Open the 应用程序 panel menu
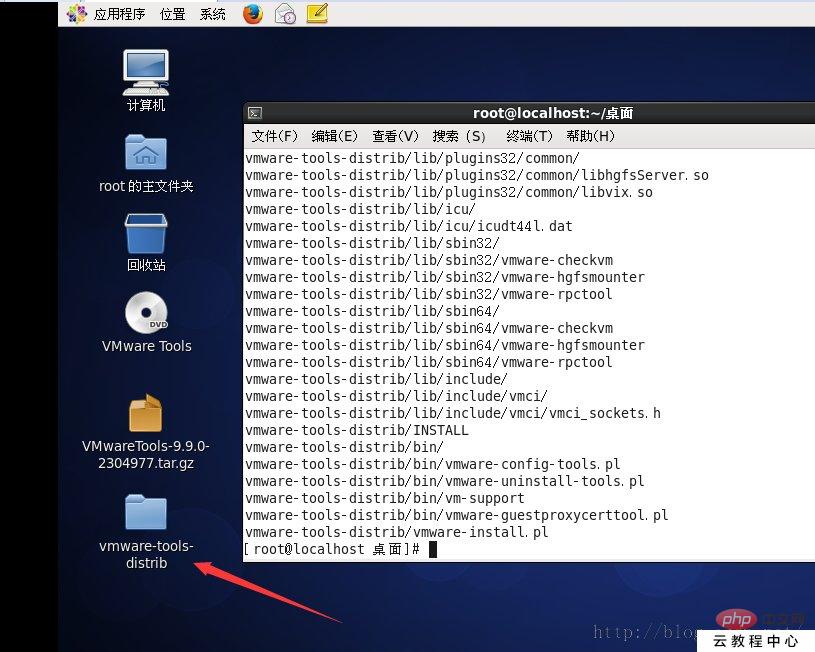The height and width of the screenshot is (652, 815). click(120, 14)
